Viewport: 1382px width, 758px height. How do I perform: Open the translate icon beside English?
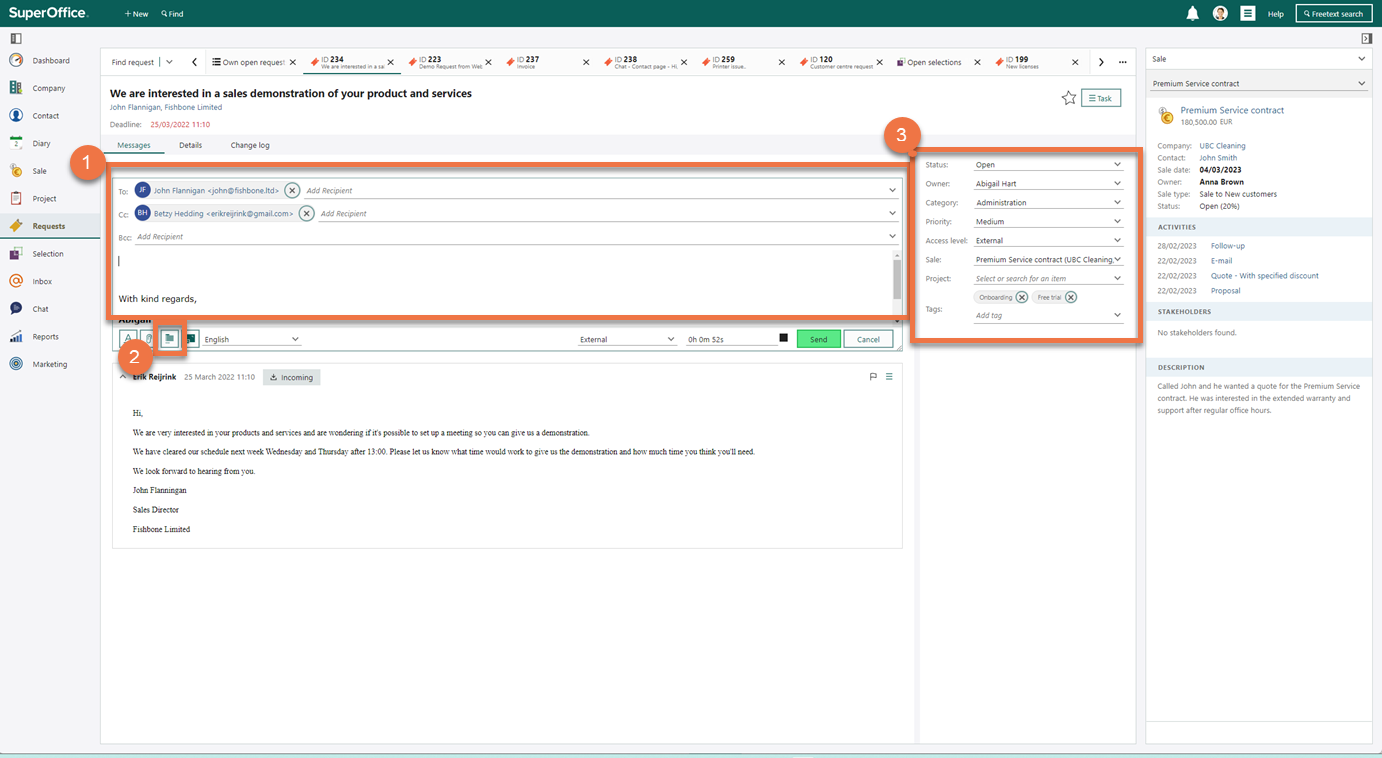(x=191, y=339)
